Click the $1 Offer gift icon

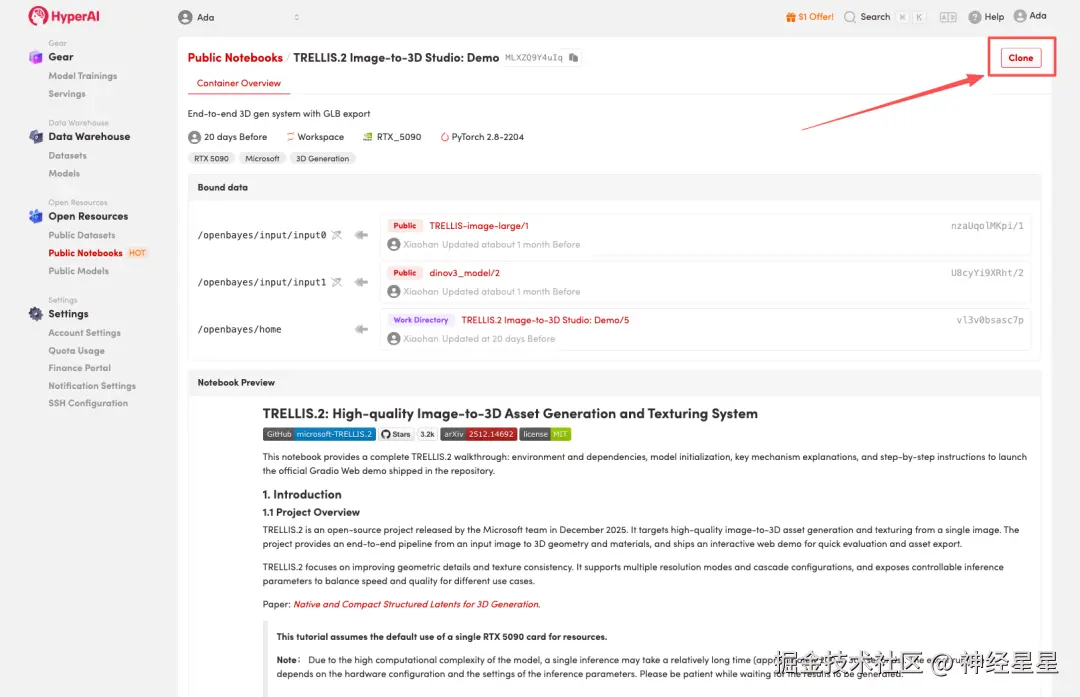click(791, 17)
